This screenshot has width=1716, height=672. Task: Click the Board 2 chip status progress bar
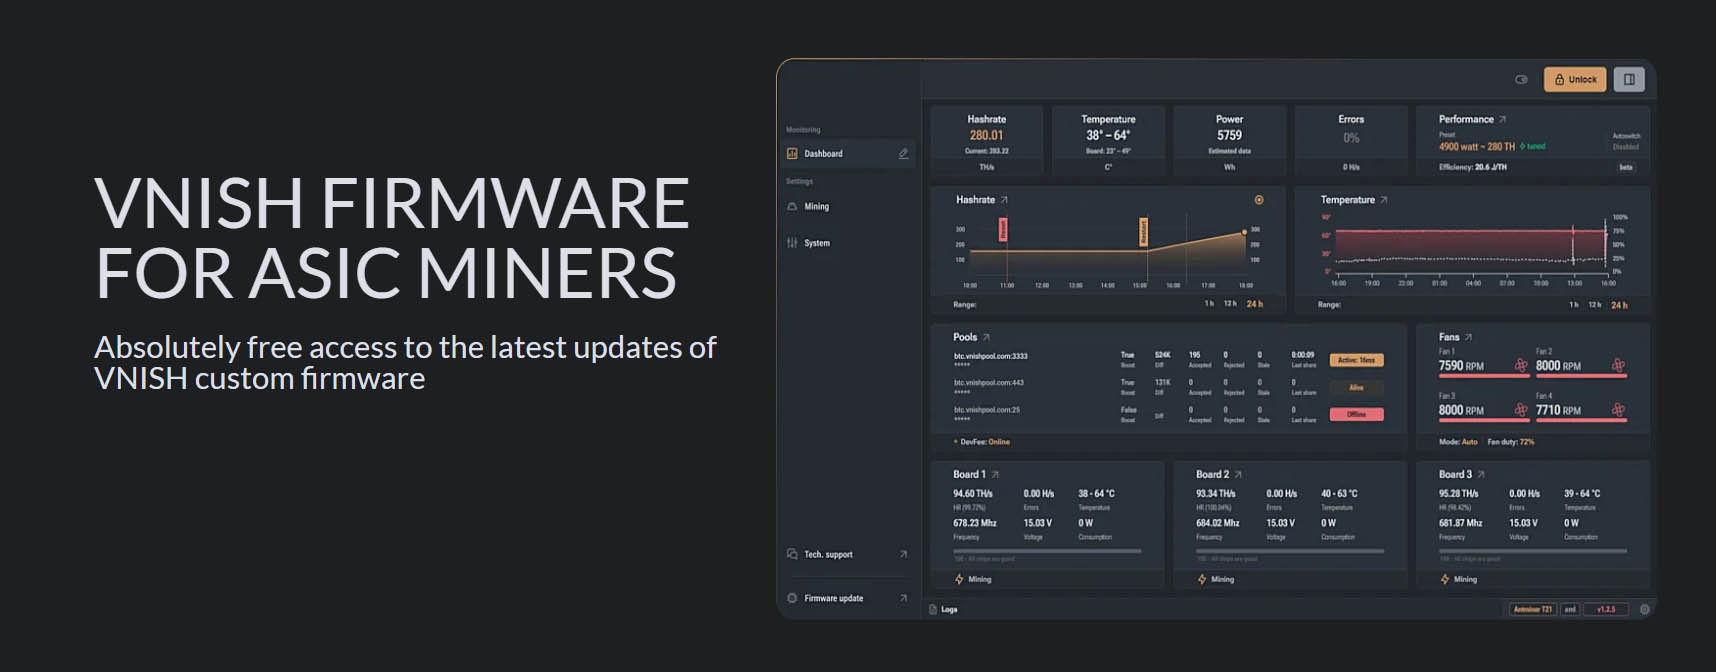(1290, 551)
